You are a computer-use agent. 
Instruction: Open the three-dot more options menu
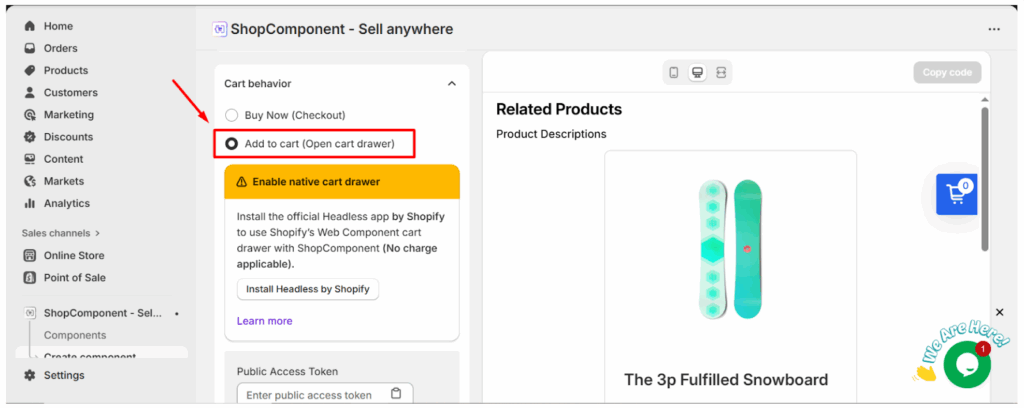994,30
